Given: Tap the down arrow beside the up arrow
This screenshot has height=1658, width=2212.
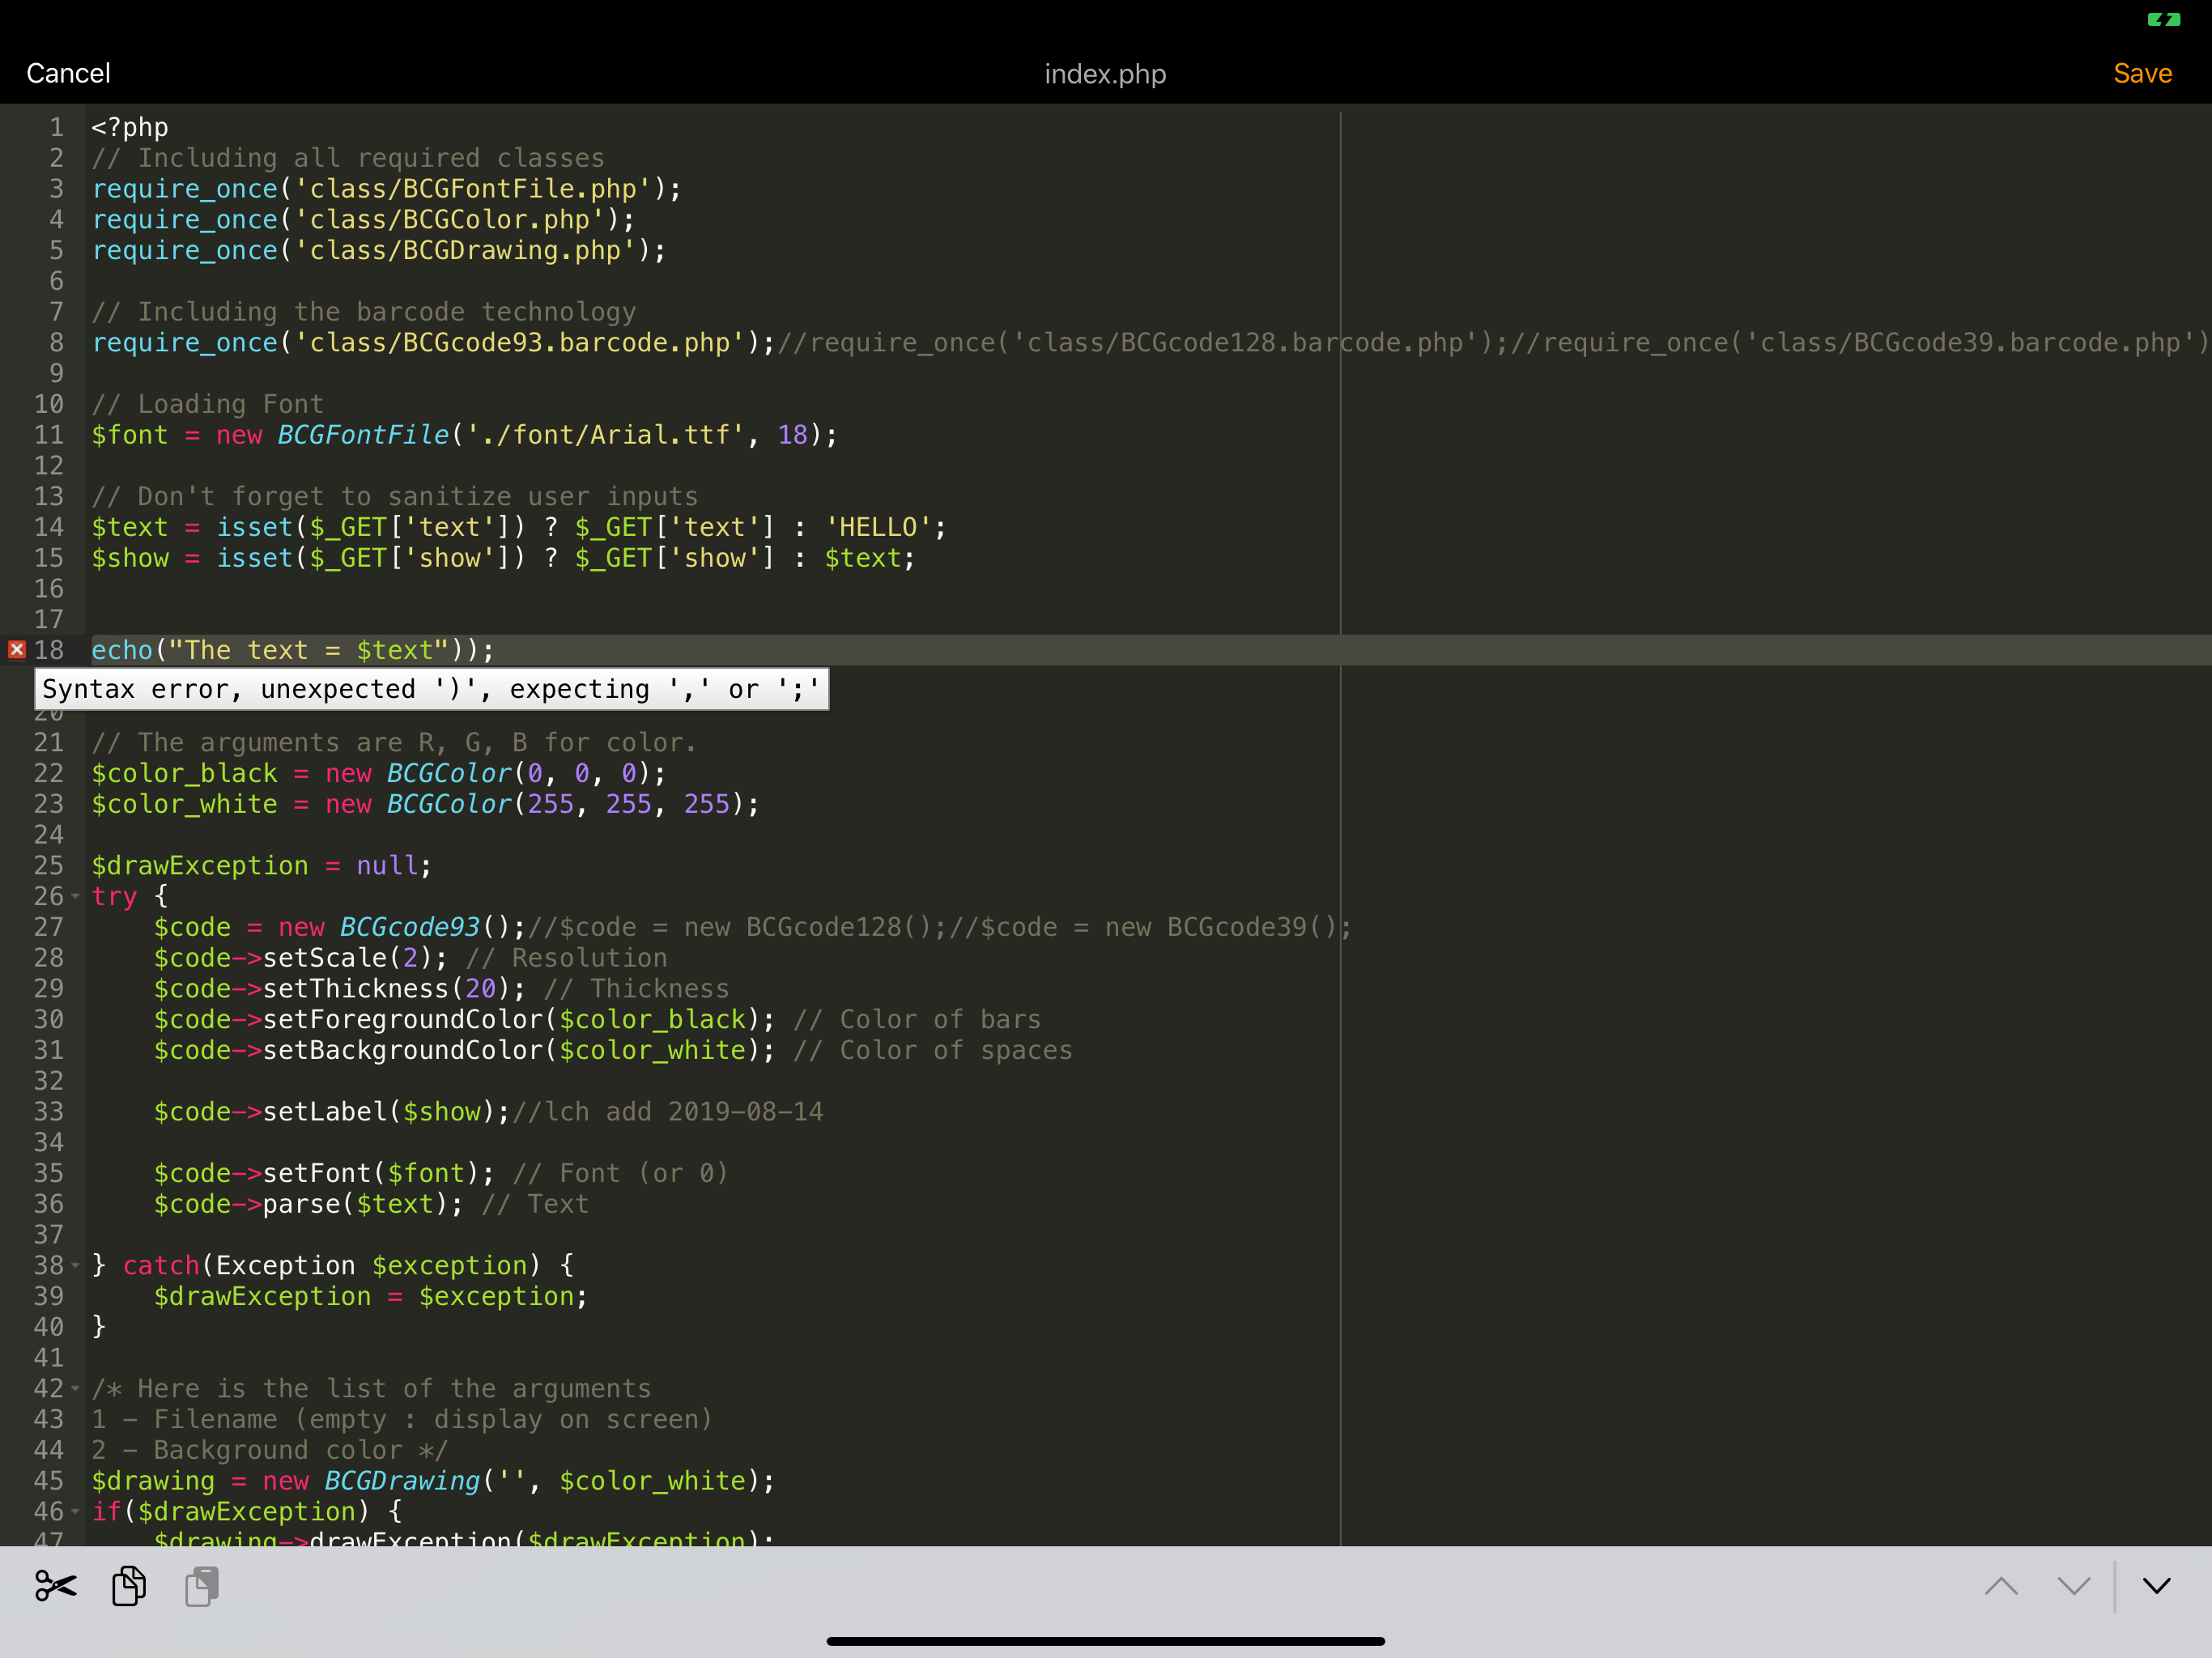Looking at the screenshot, I should coord(2073,1586).
